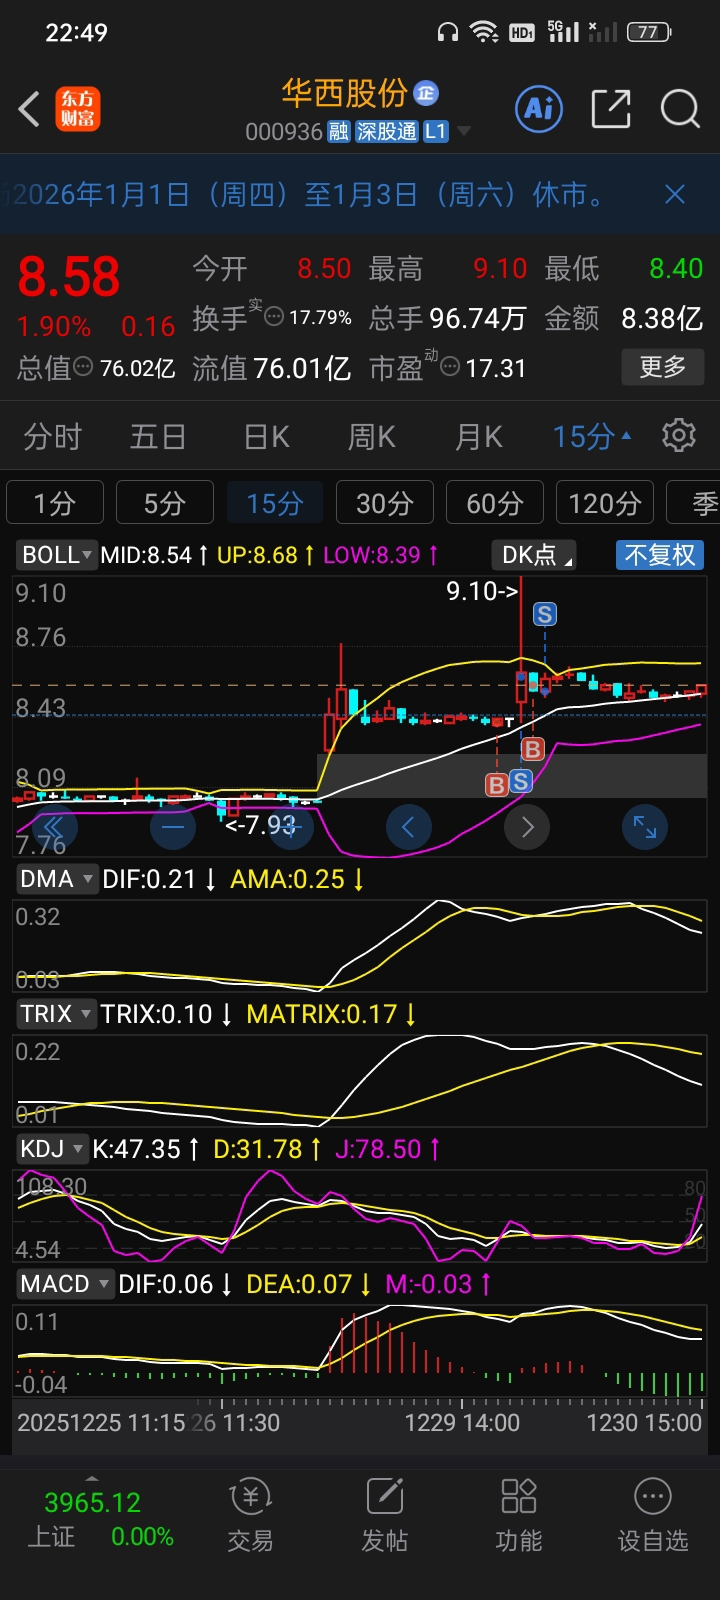Open the 东方财富 logo icon
Viewport: 720px width, 1600px height.
tap(78, 109)
